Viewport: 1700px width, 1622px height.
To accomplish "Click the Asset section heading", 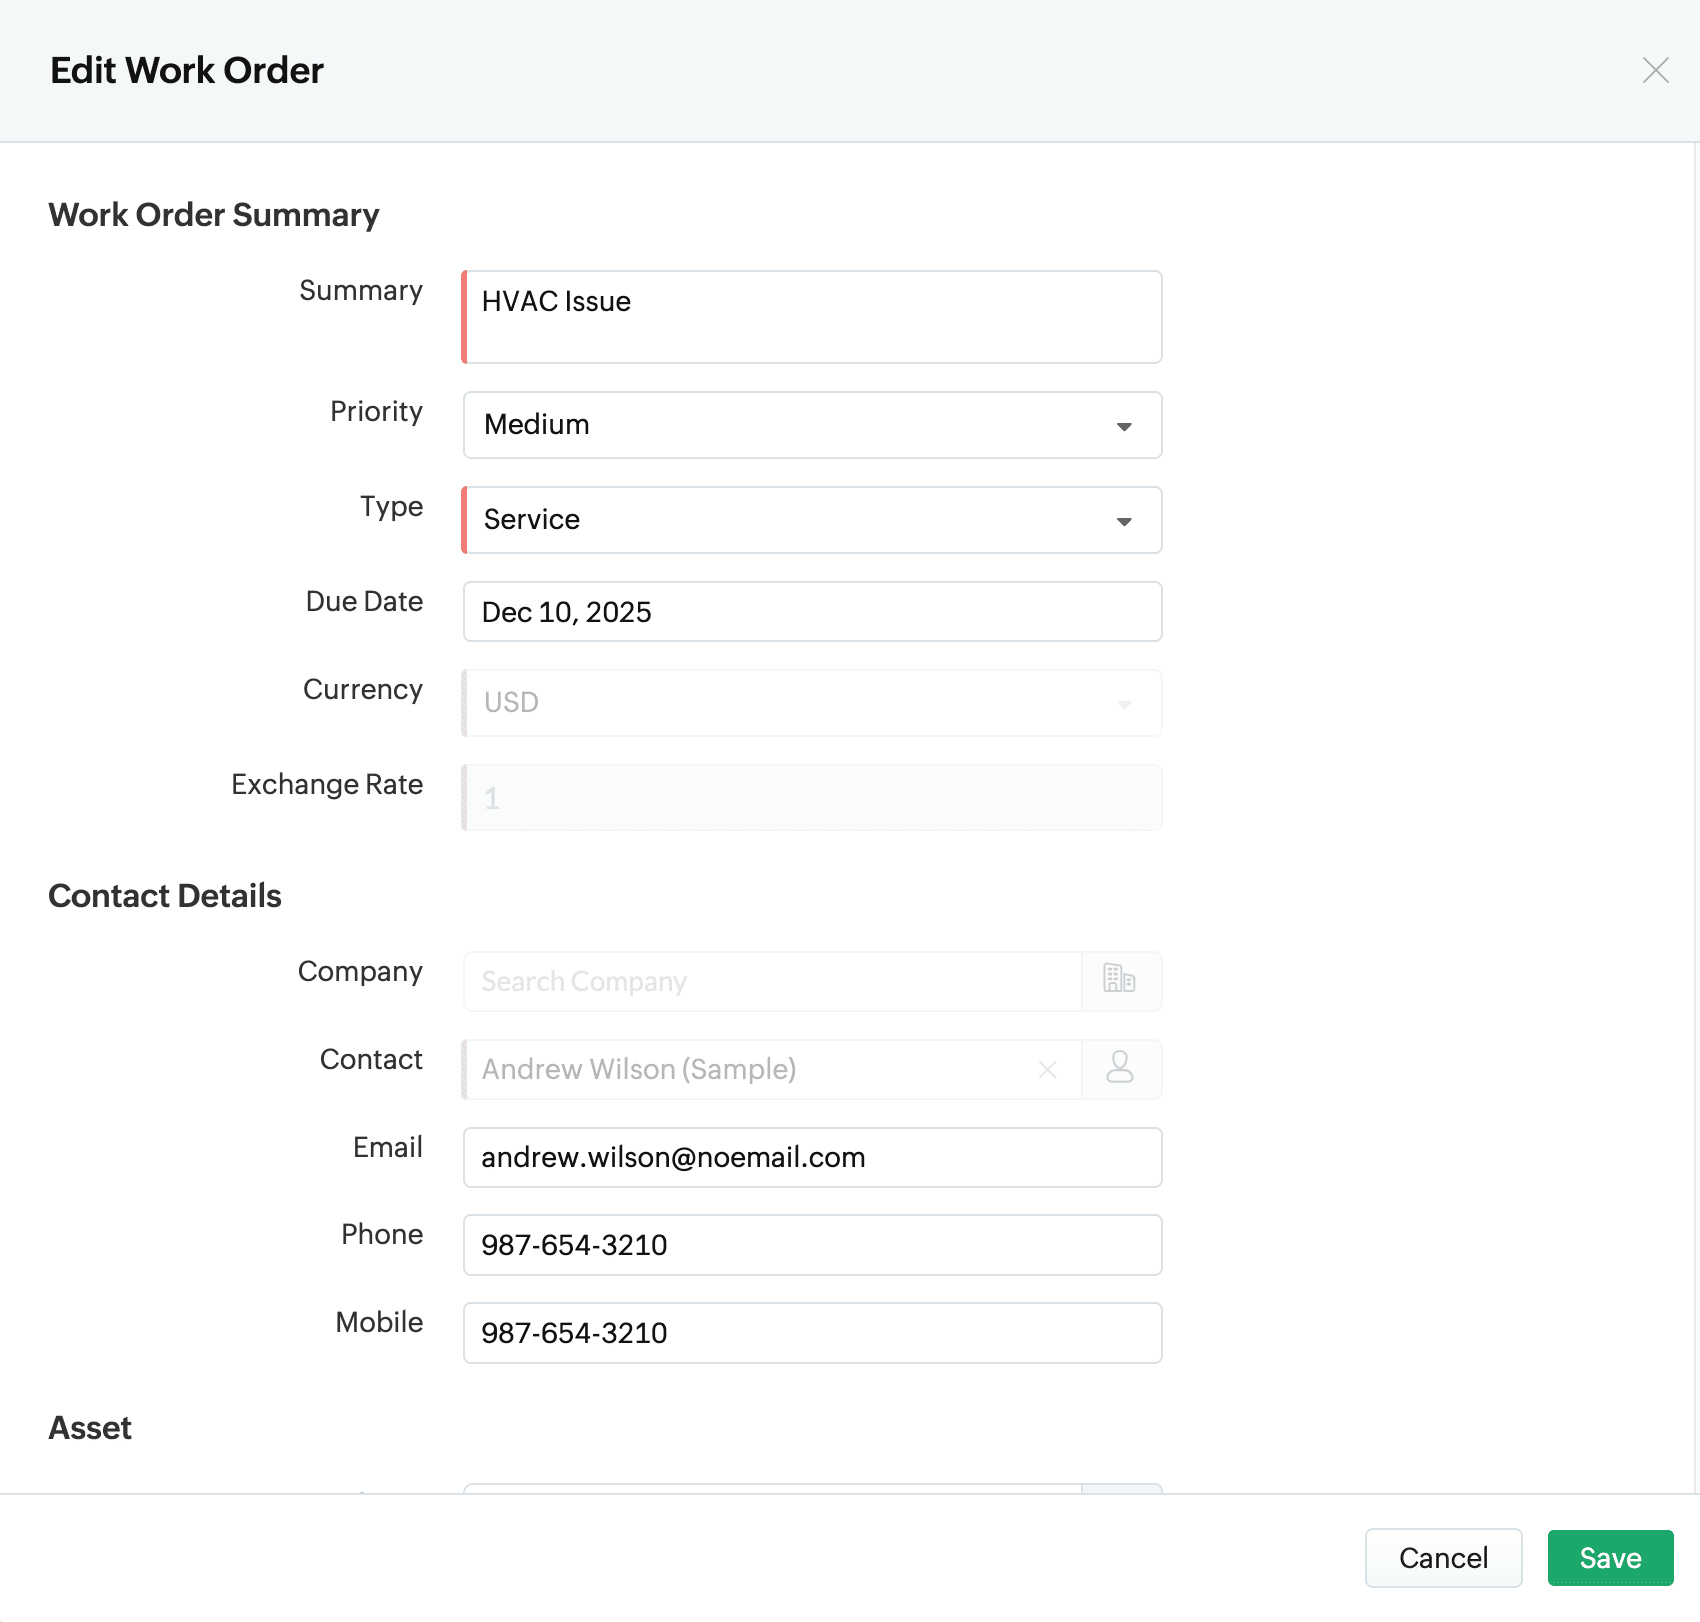I will (x=90, y=1428).
